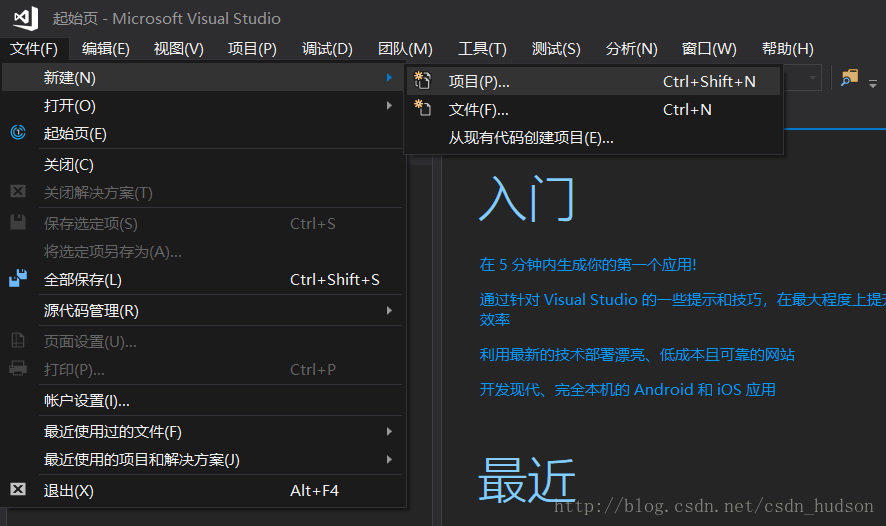Open toolbar overflow options arrow
Viewport: 886px width, 526px height.
pos(873,84)
